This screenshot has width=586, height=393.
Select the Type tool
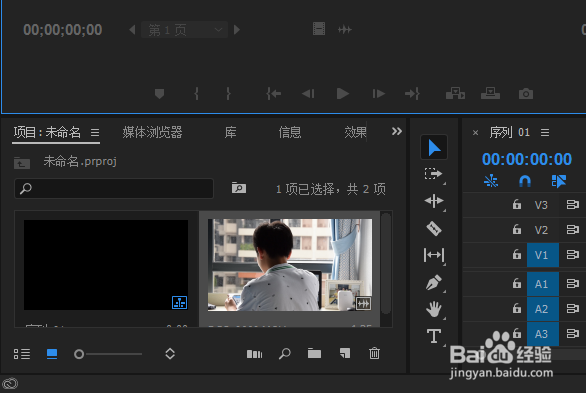click(x=434, y=336)
